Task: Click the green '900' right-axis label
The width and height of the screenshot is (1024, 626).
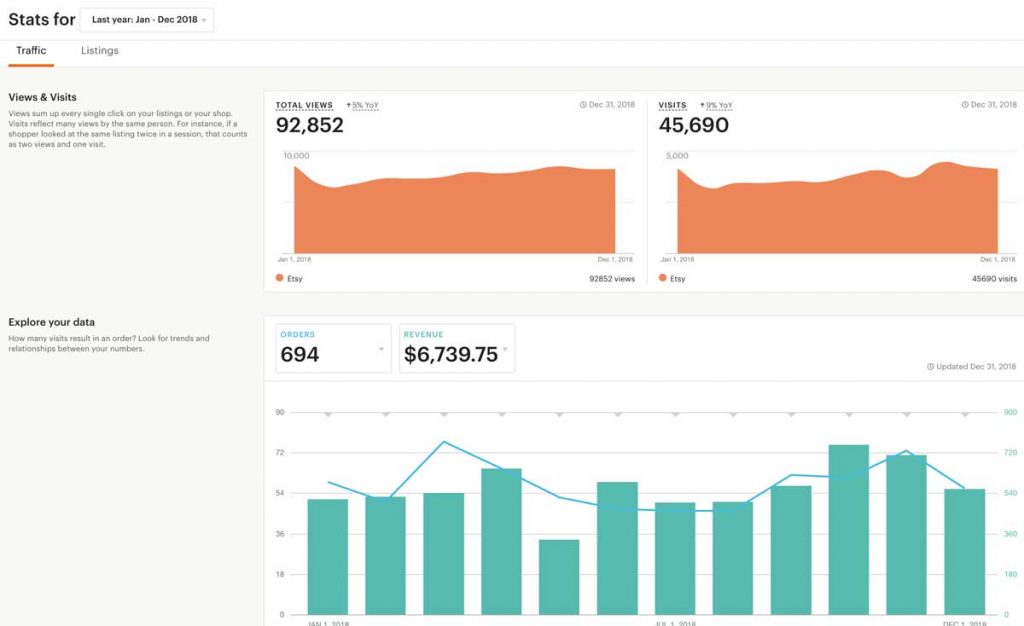Action: tap(1010, 412)
